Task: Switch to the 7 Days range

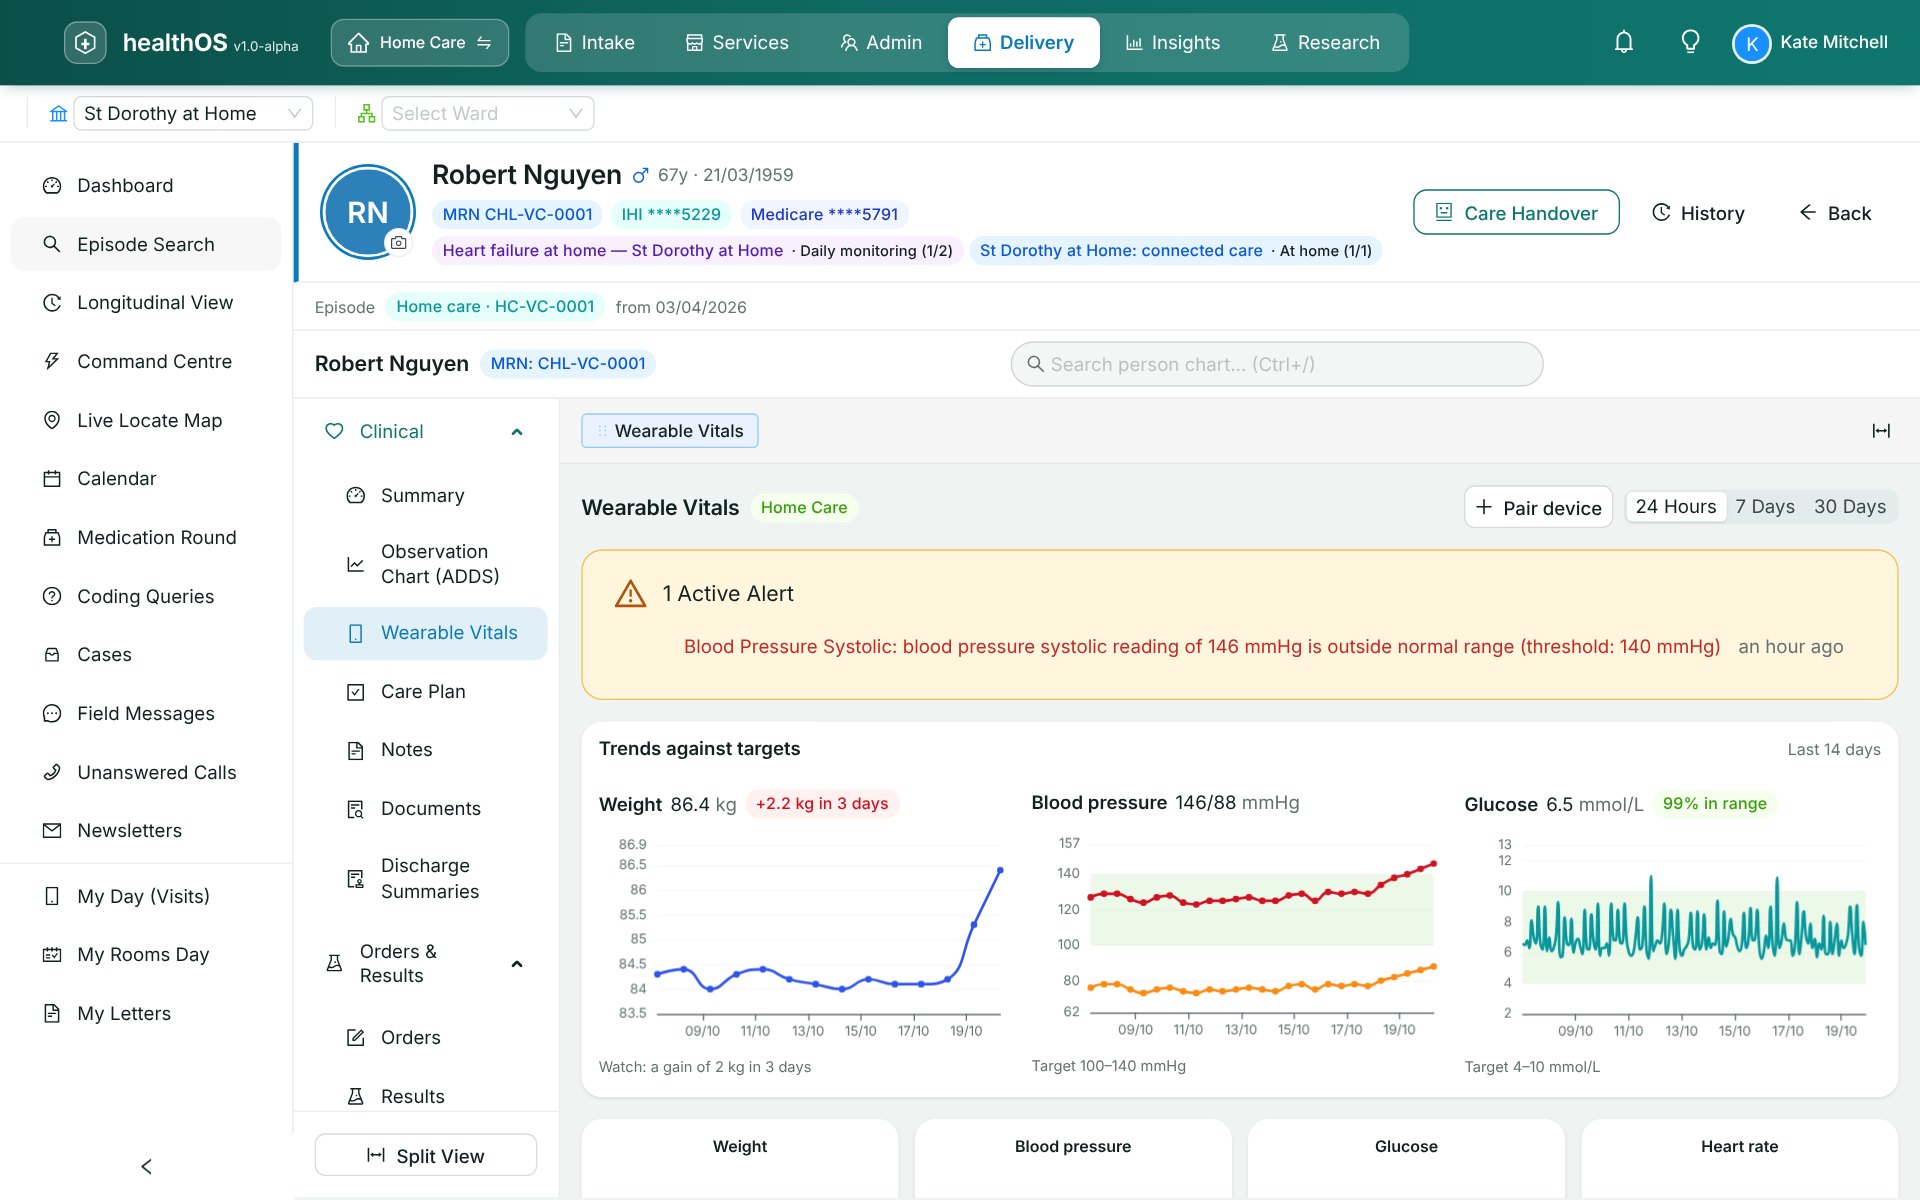Action: click(1765, 507)
